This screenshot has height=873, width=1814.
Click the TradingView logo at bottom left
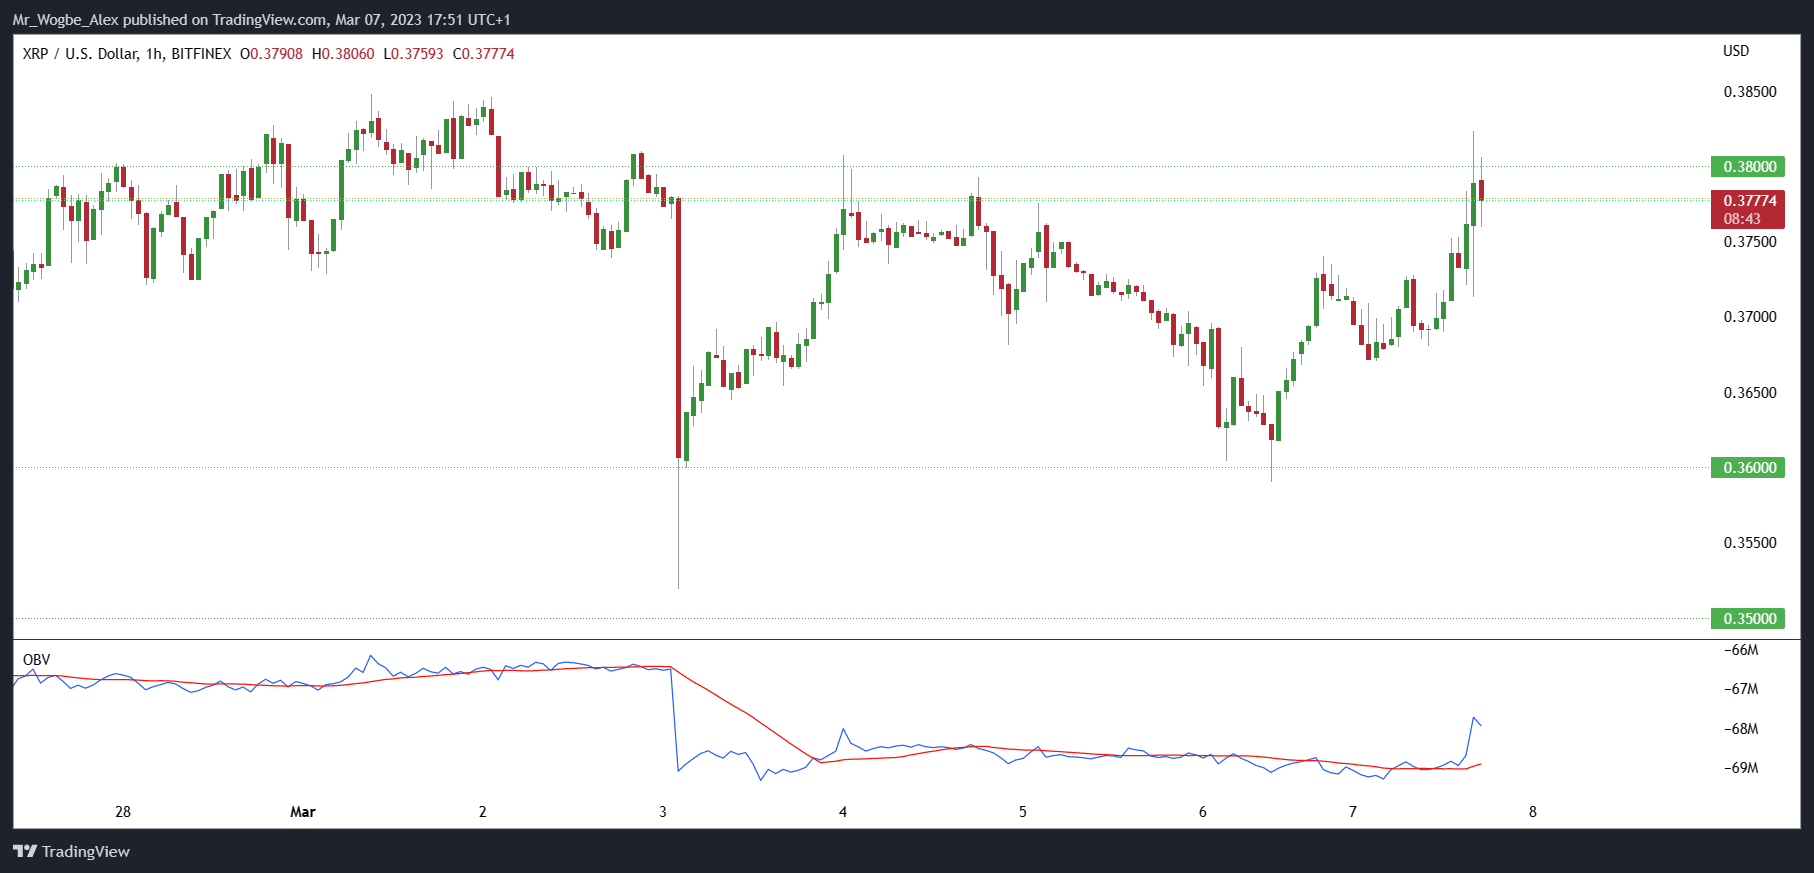click(71, 851)
